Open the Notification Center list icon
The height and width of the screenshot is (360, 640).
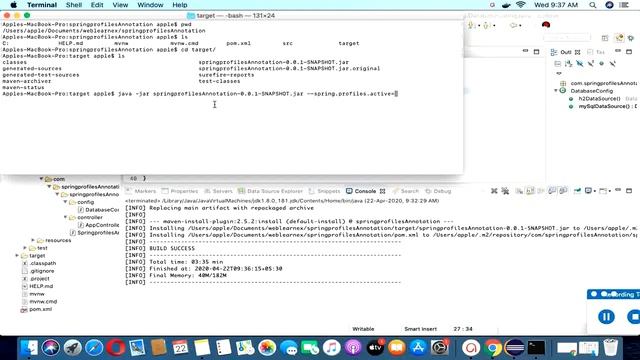pos(624,5)
